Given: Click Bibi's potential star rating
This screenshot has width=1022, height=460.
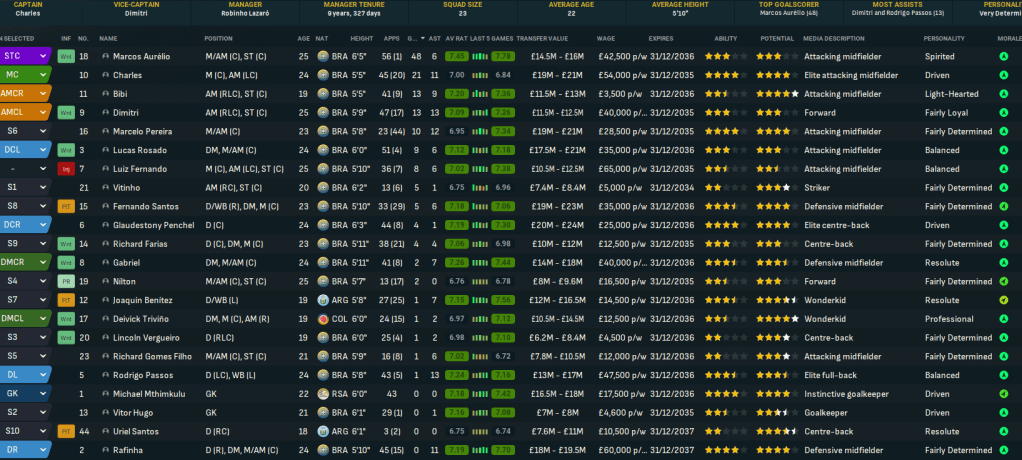Looking at the screenshot, I should (777, 93).
